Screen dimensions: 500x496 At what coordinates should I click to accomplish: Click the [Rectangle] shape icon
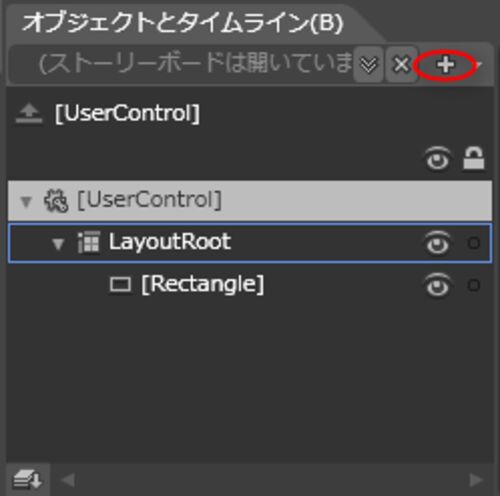pos(120,285)
